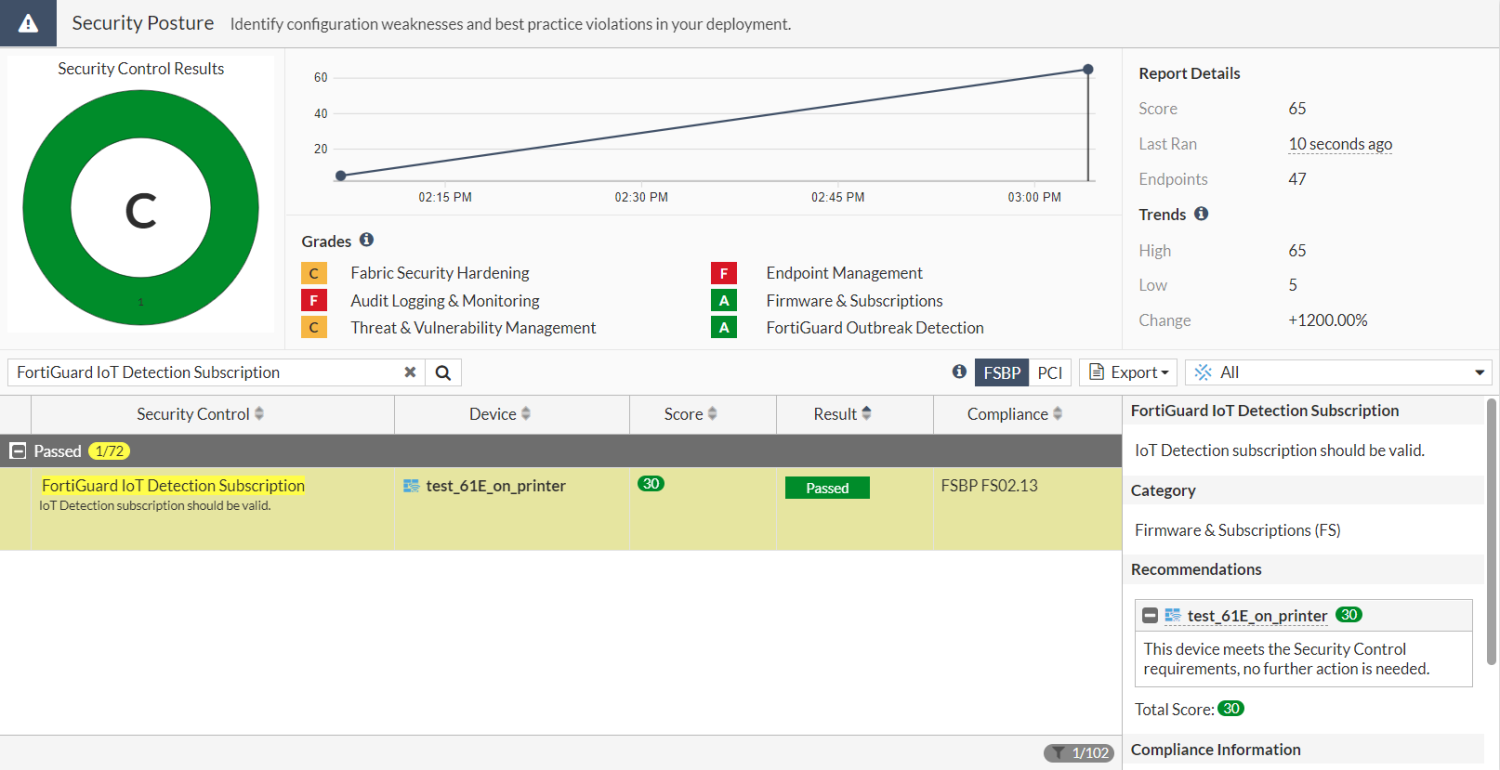Click the FortiGuard Outbreak Detection A badge
Image resolution: width=1500 pixels, height=770 pixels.
(724, 327)
